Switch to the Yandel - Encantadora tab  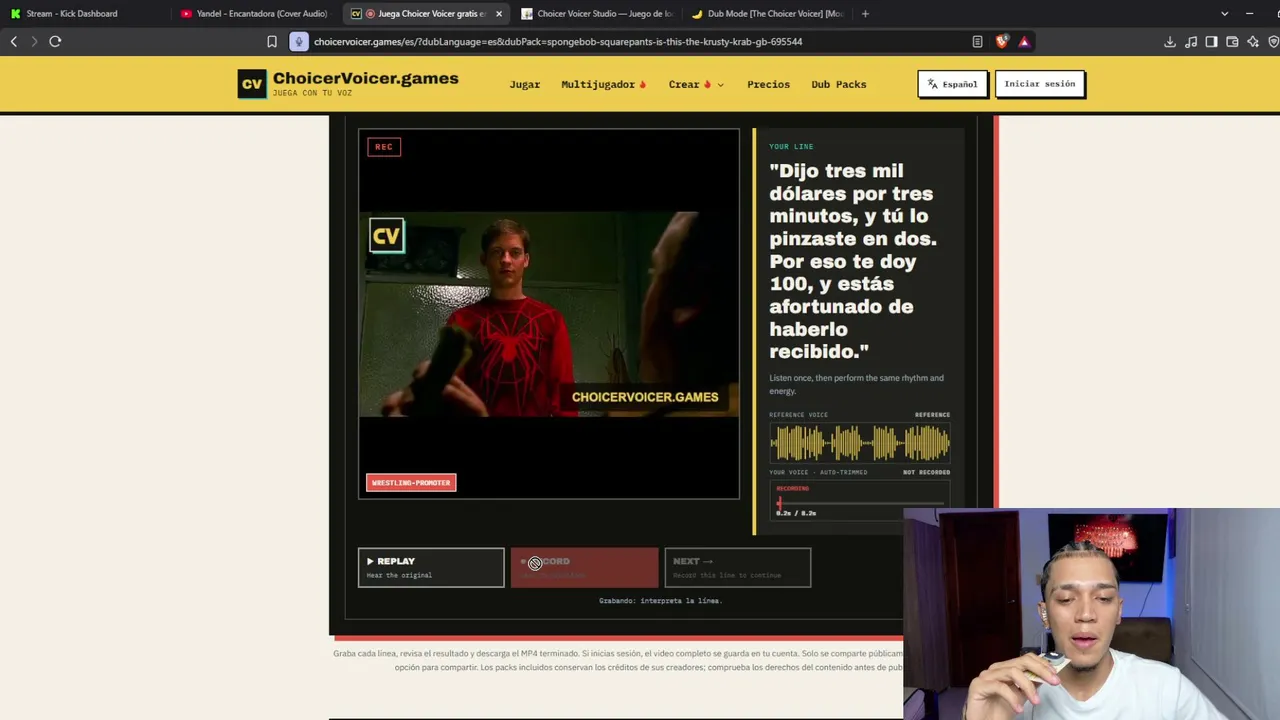(254, 14)
